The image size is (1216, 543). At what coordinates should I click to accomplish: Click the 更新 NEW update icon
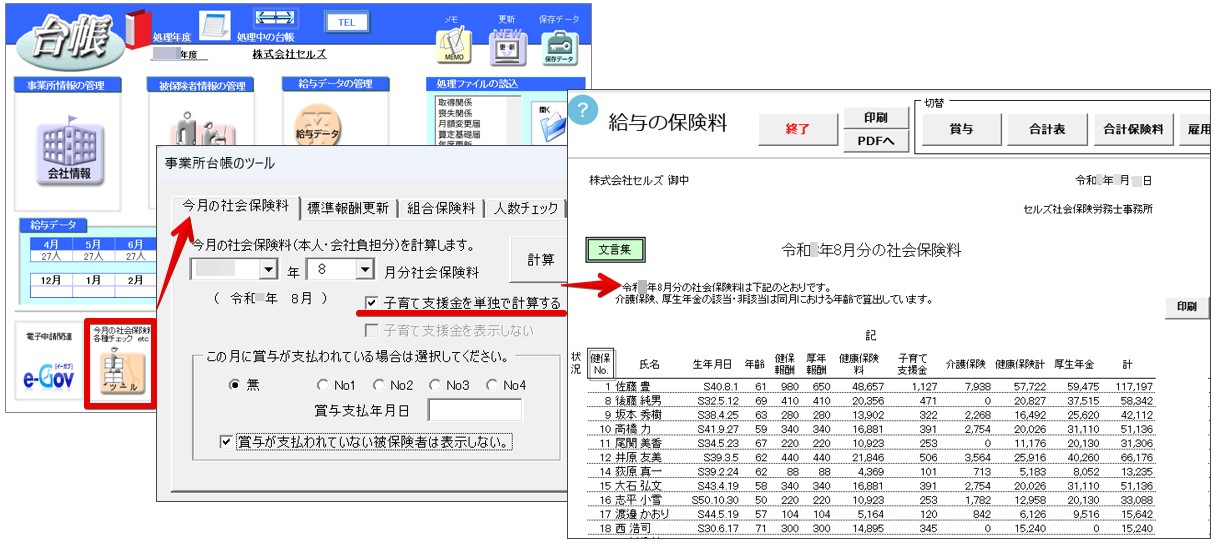point(507,47)
